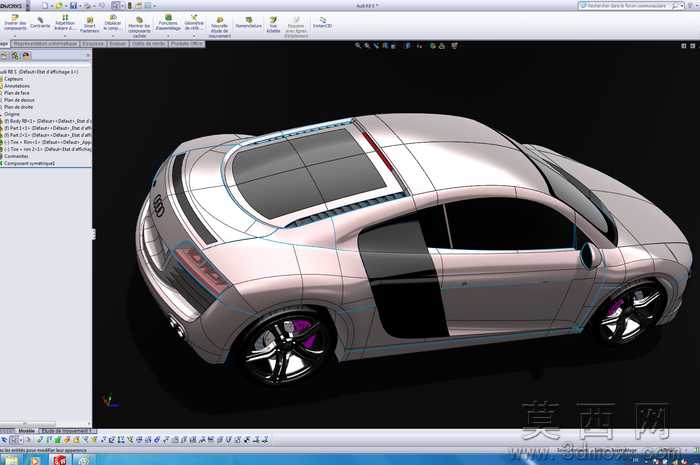
Task: Click the Open file icon
Action: [x=59, y=6]
